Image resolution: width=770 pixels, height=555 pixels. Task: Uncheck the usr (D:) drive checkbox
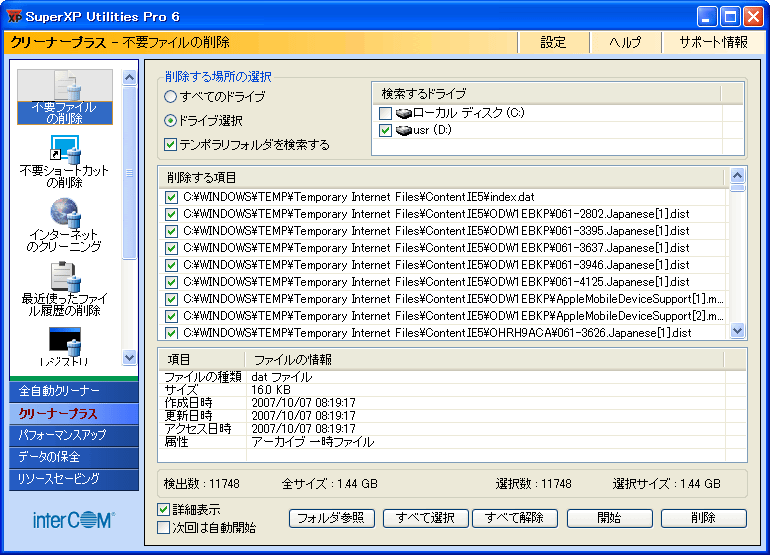point(385,131)
